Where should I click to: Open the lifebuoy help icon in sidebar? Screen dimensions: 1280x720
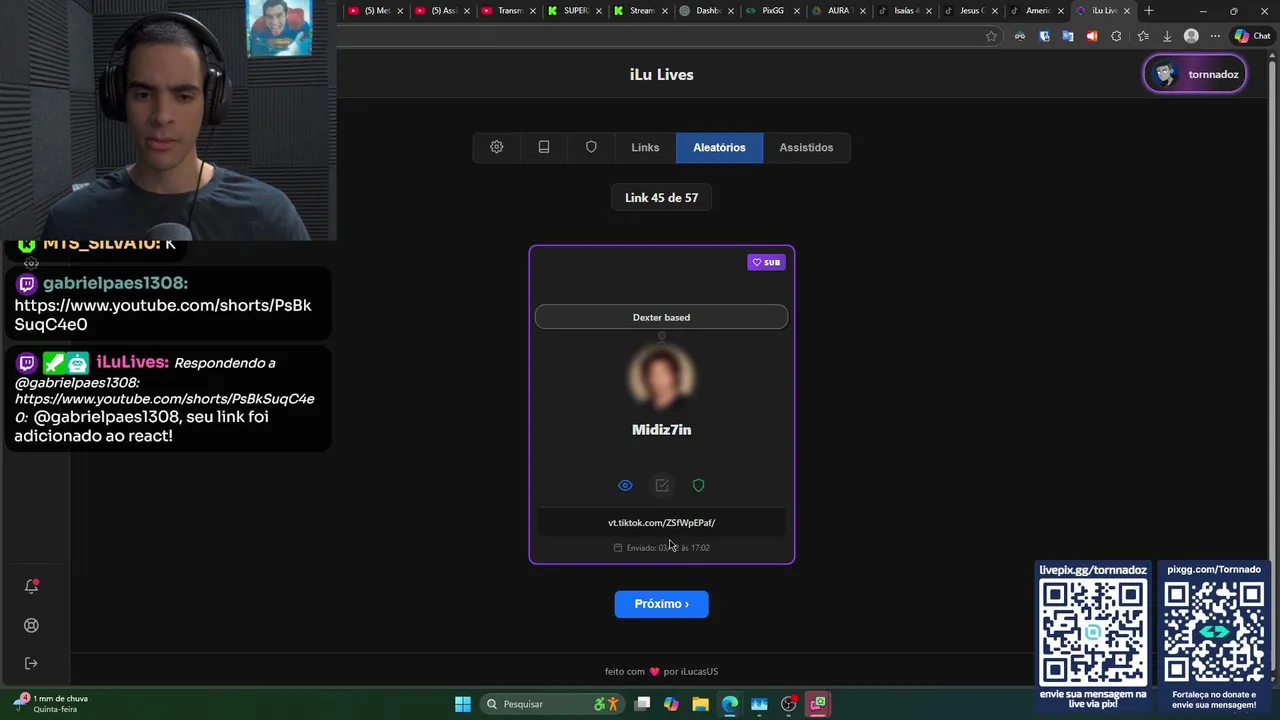pyautogui.click(x=31, y=625)
